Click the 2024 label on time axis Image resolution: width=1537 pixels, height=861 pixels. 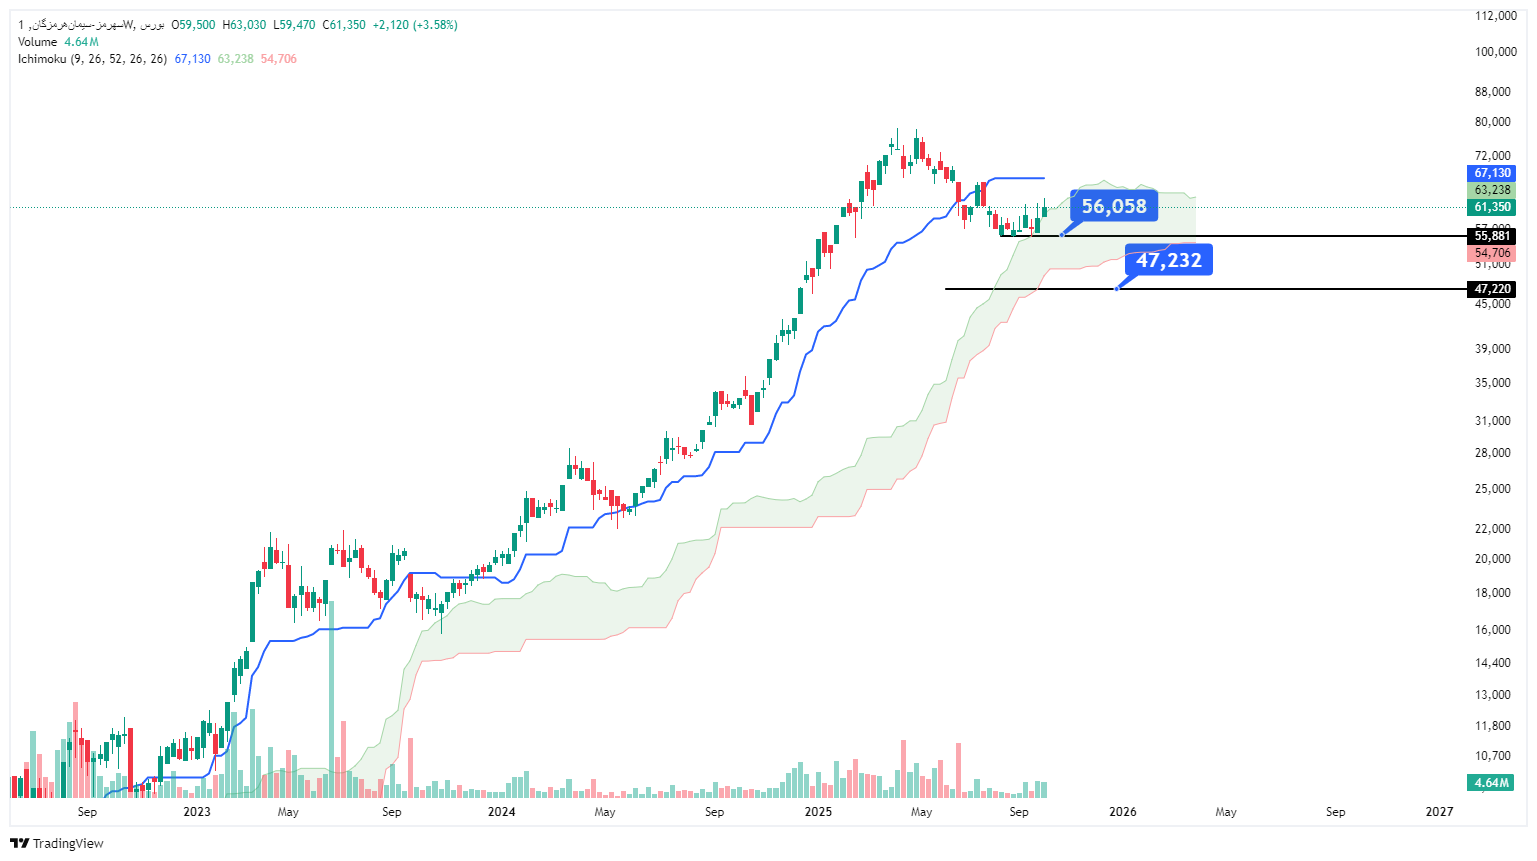[x=501, y=811]
